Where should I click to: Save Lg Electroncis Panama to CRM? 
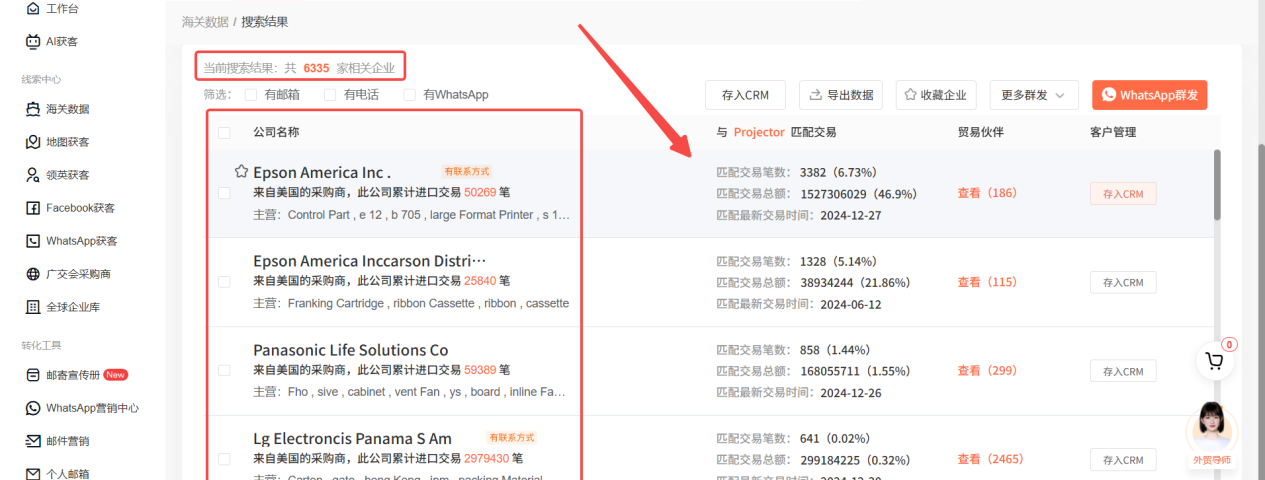pyautogui.click(x=1123, y=460)
